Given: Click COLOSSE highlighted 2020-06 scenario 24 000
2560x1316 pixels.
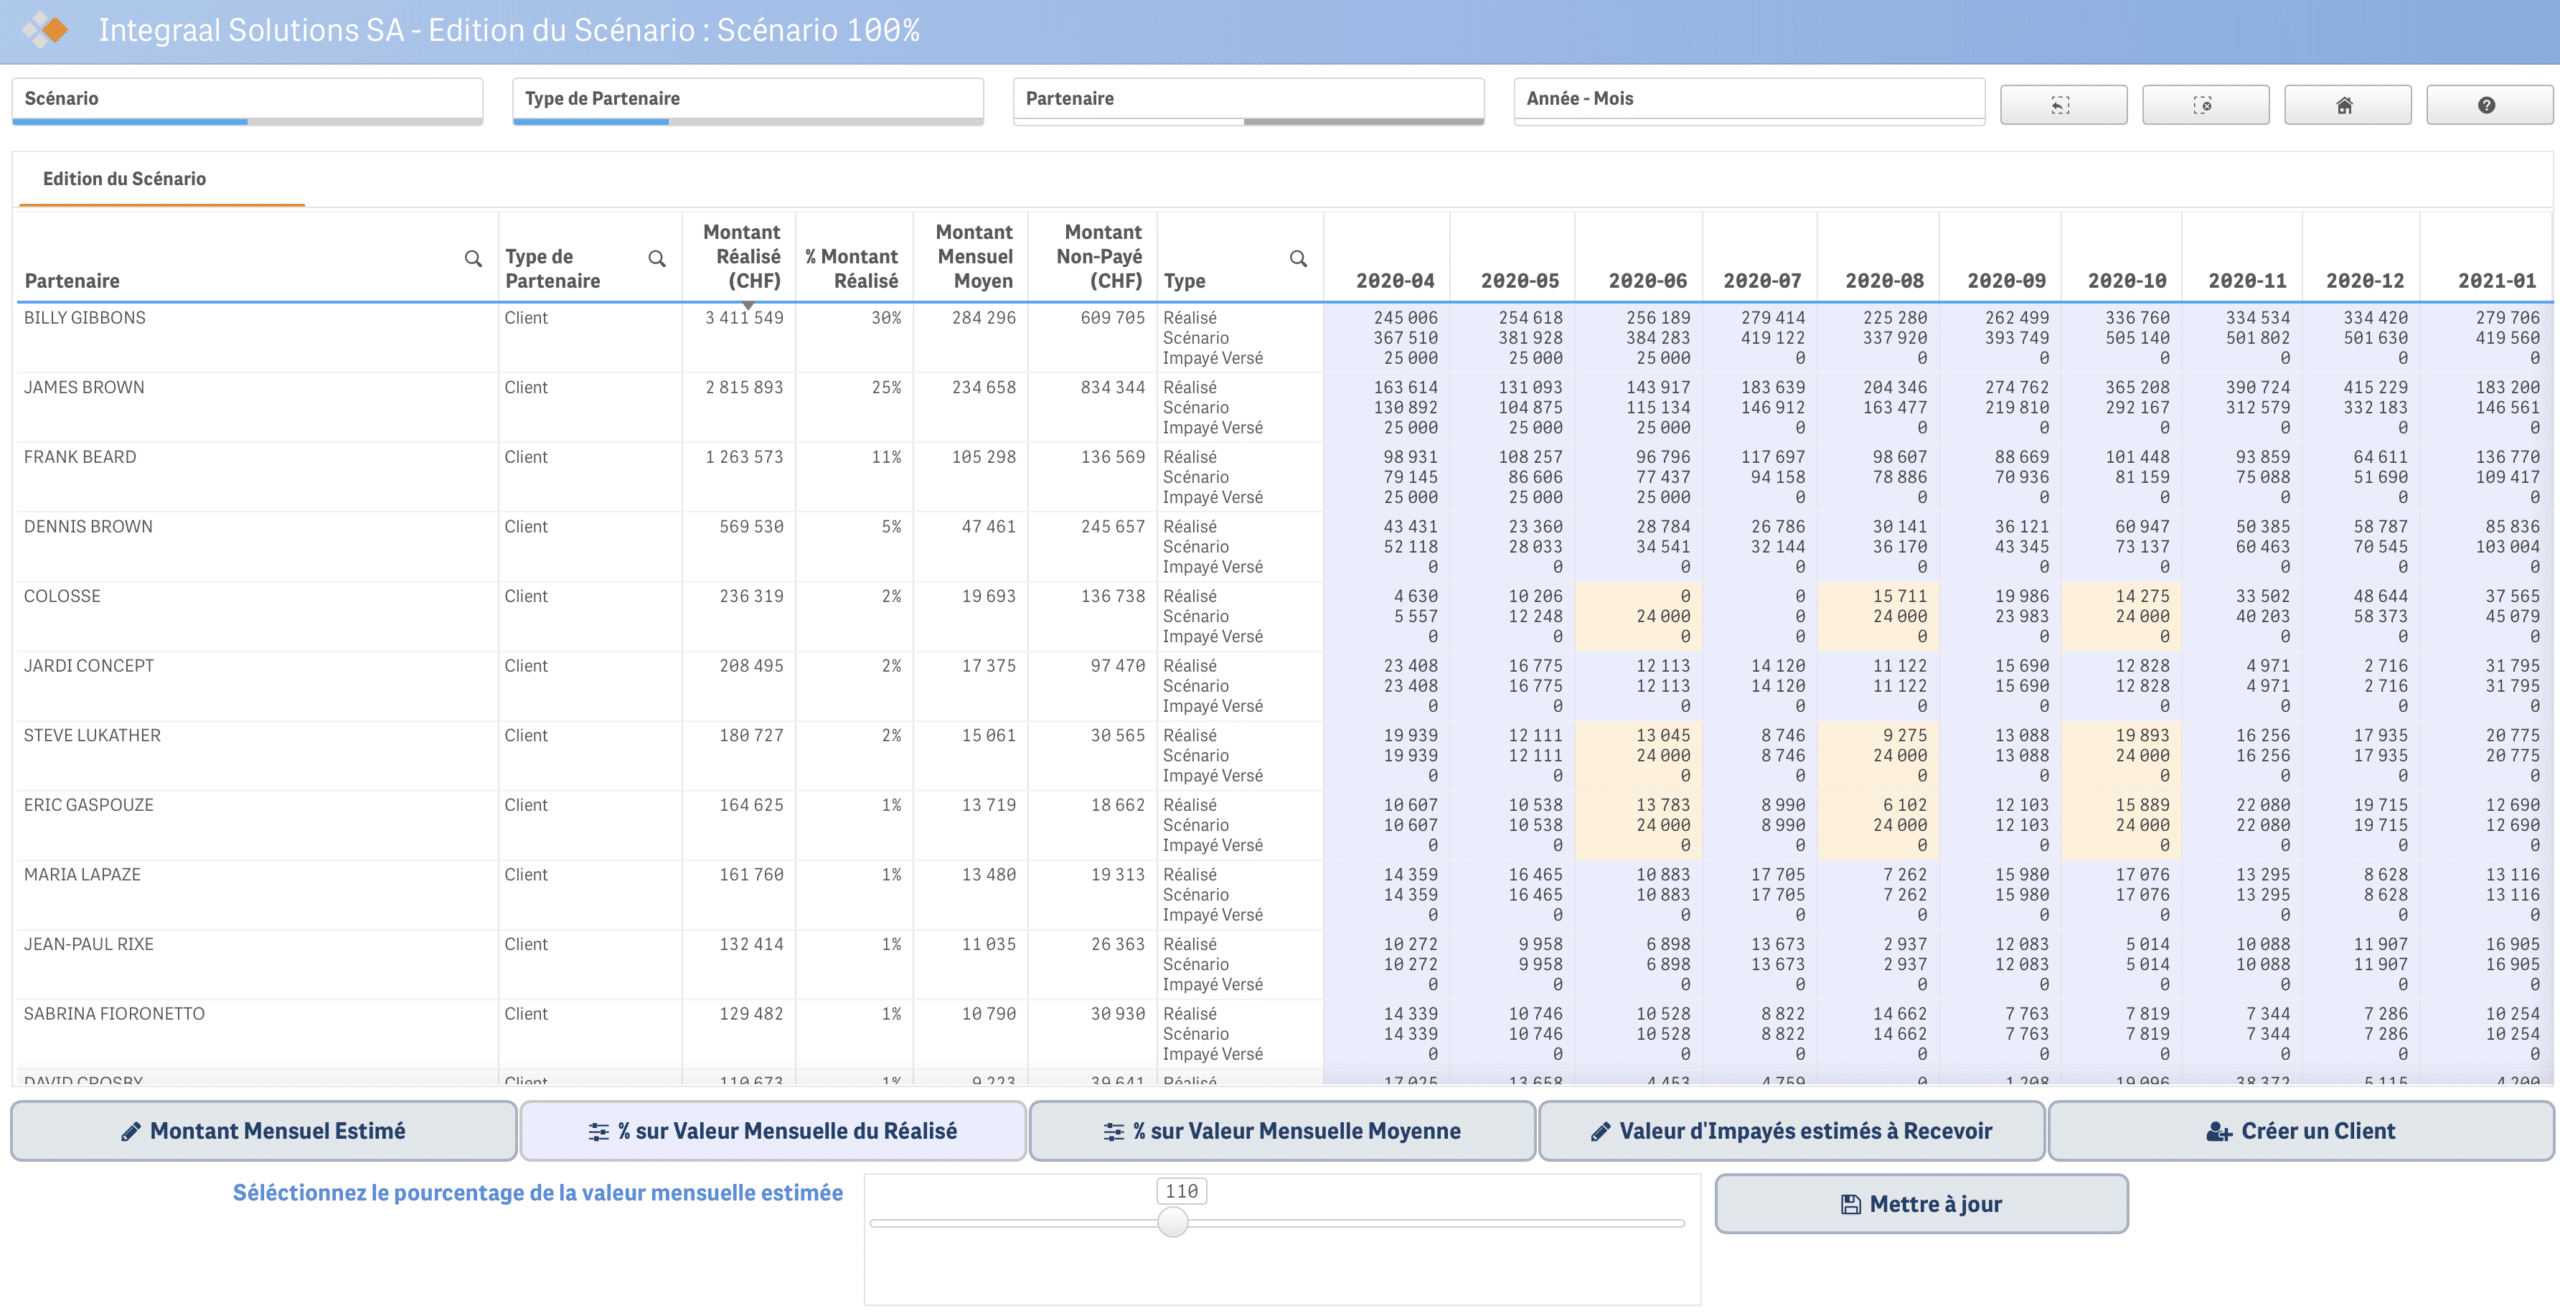Looking at the screenshot, I should (1662, 617).
